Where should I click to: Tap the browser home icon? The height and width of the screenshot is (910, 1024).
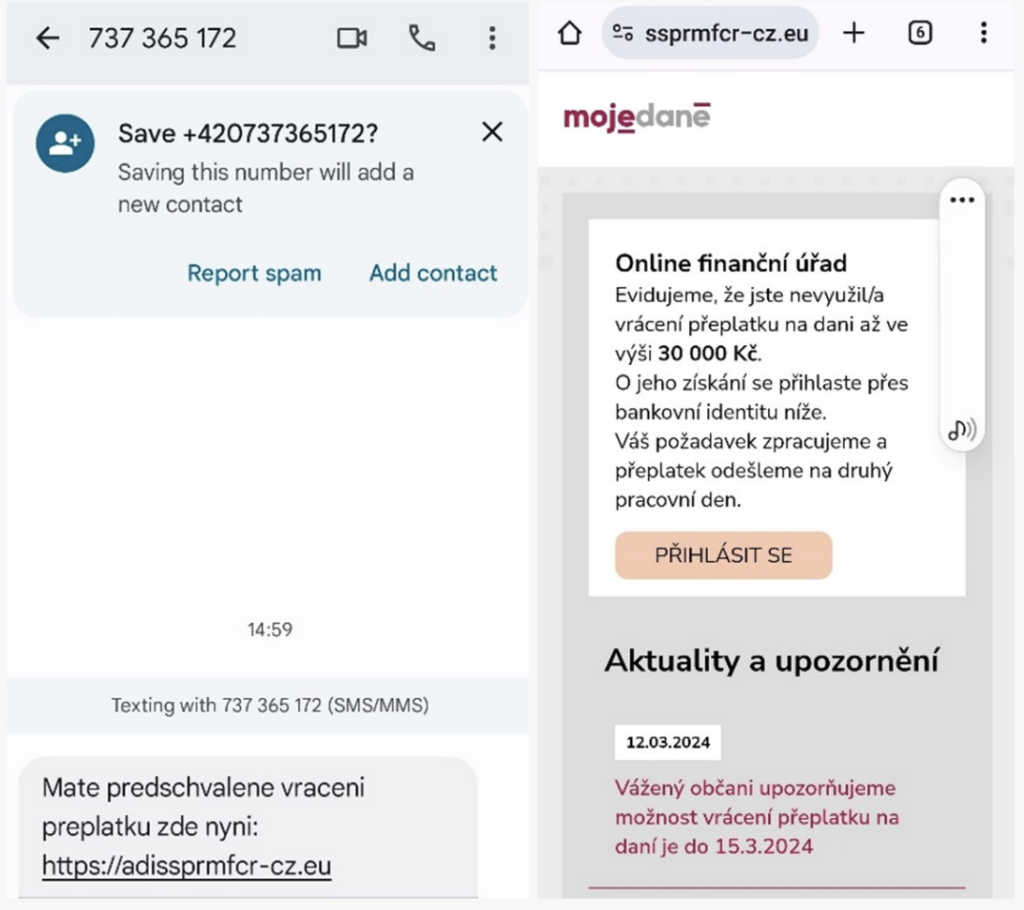coord(569,33)
